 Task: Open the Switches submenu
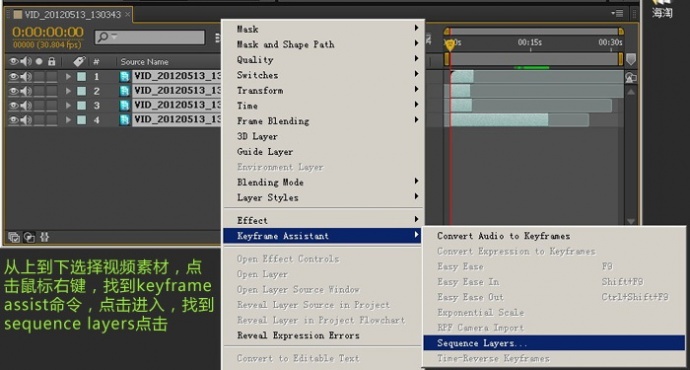[x=323, y=75]
